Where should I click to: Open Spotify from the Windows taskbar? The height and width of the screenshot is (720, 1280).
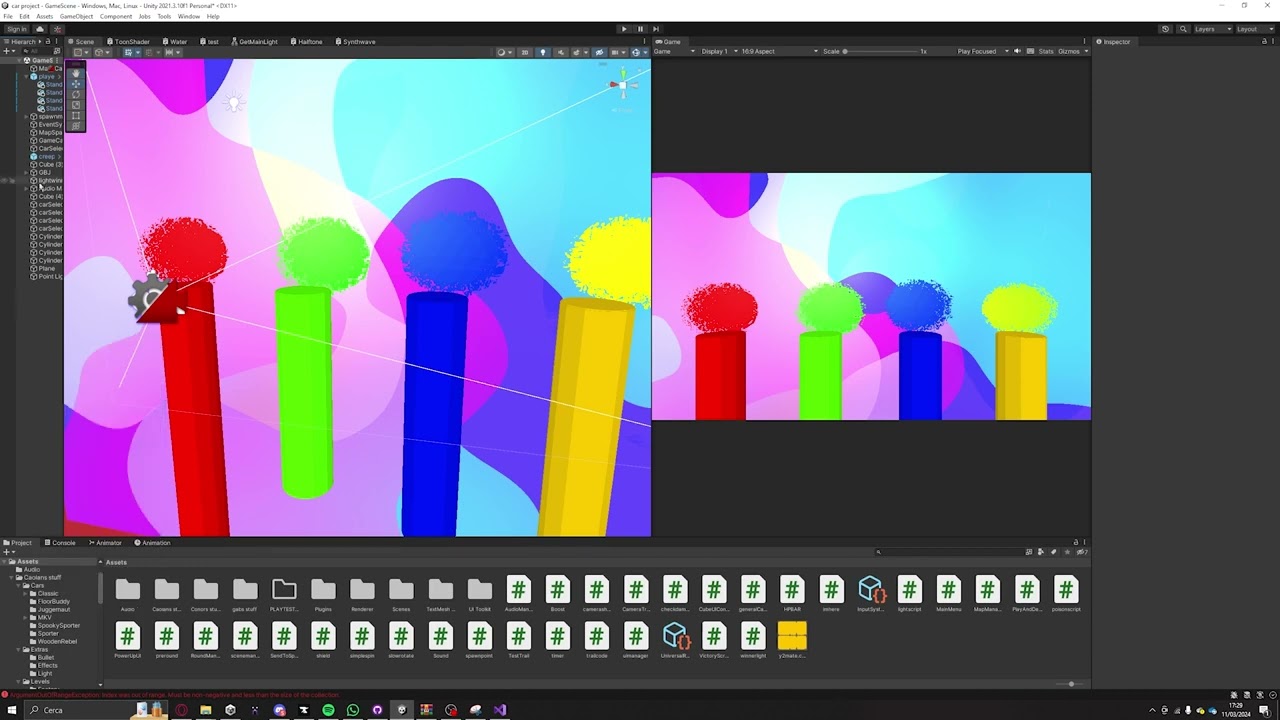tap(328, 710)
